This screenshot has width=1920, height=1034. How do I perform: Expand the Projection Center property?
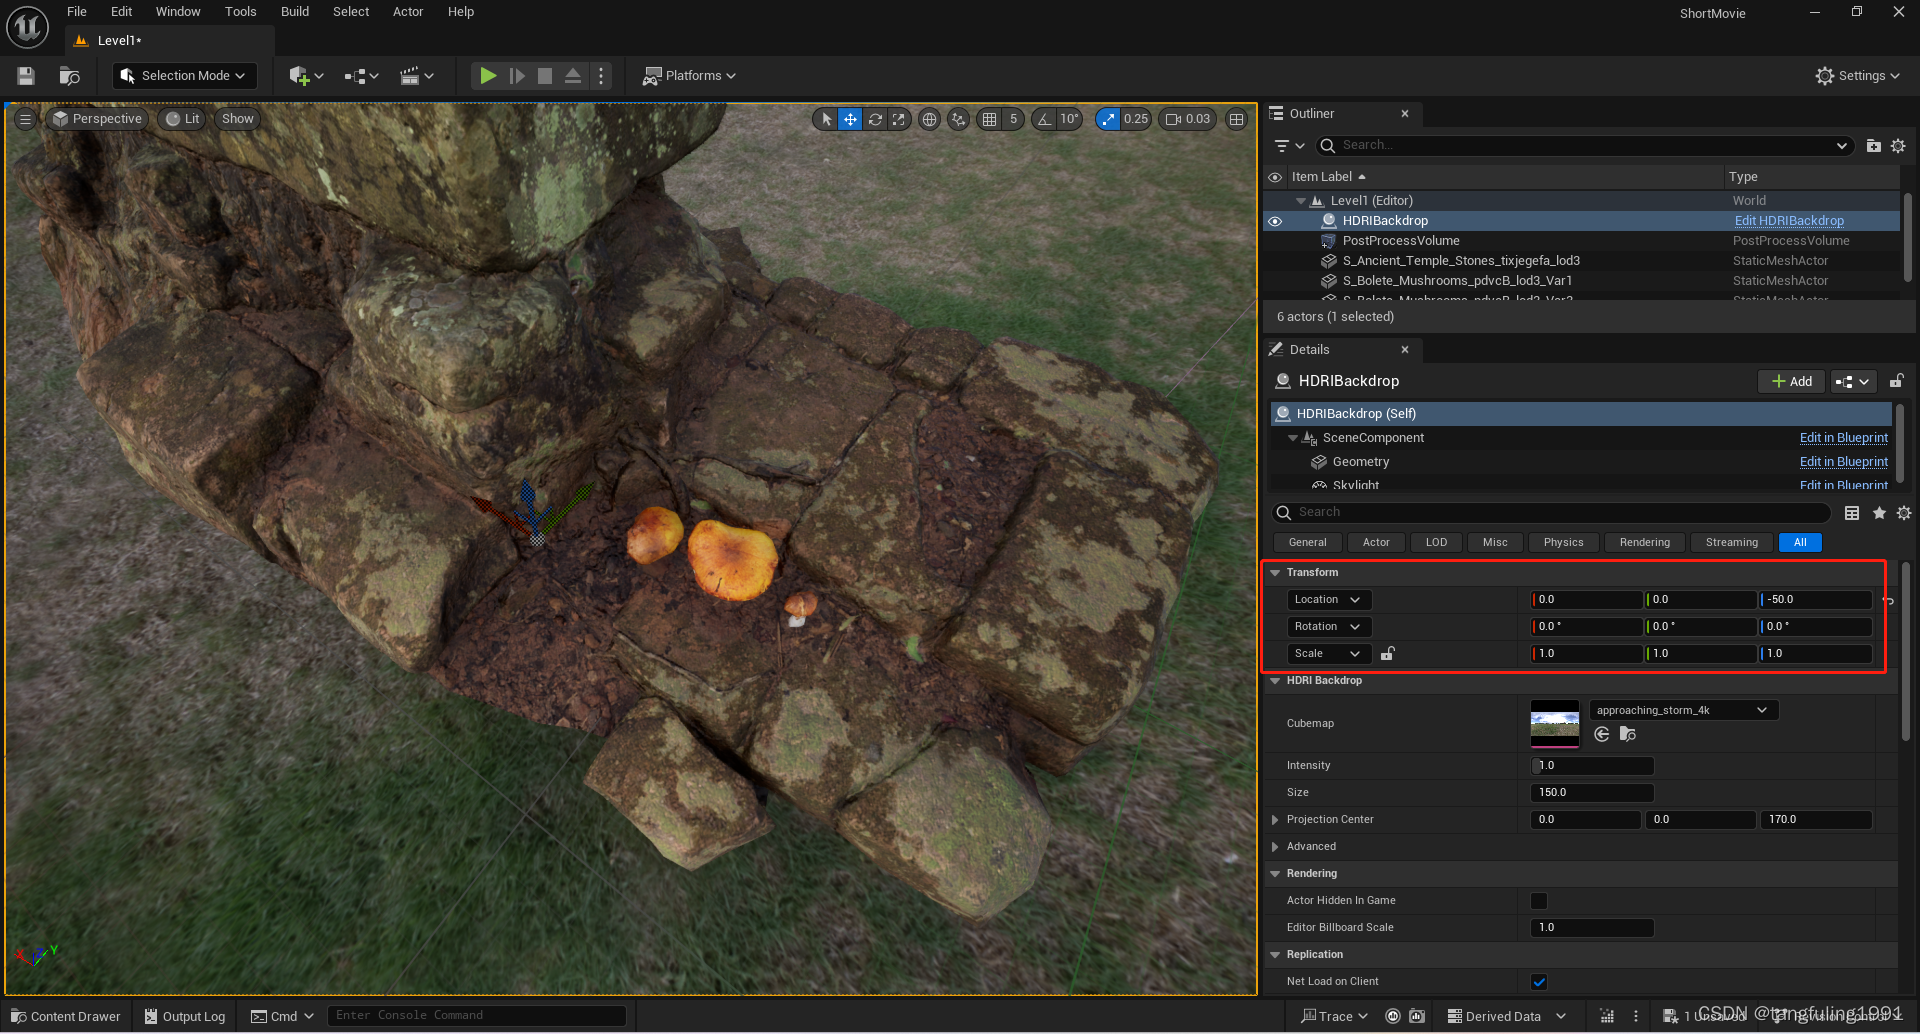coord(1275,820)
